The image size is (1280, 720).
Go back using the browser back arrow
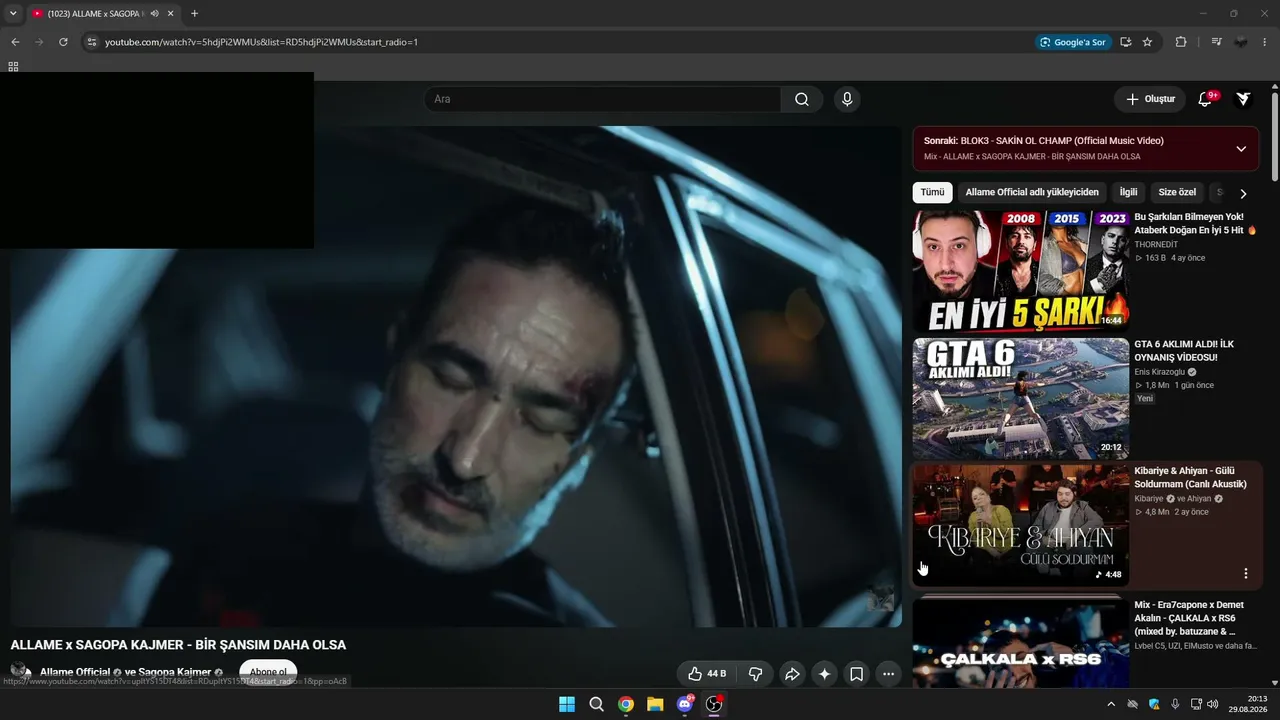pyautogui.click(x=15, y=42)
